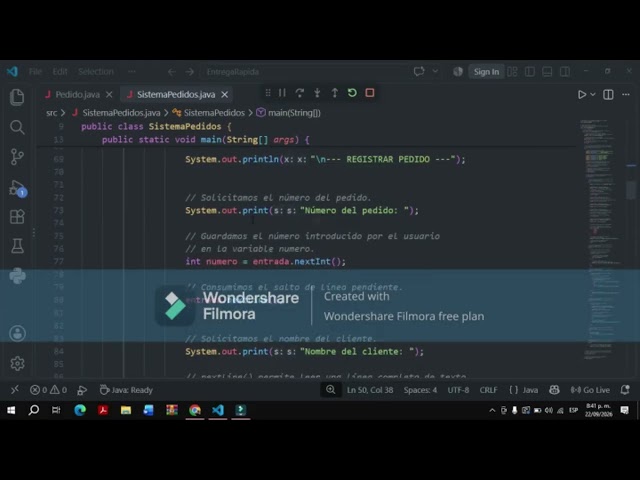
Task: Open the overflow menu ellipsis
Action: click(x=131, y=72)
